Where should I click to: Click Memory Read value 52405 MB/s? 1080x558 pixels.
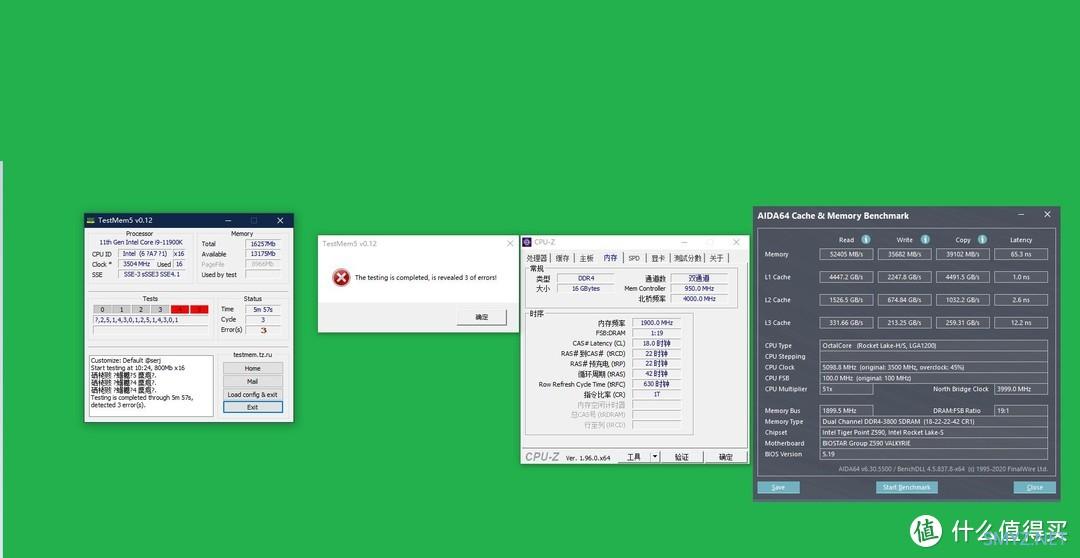click(847, 254)
